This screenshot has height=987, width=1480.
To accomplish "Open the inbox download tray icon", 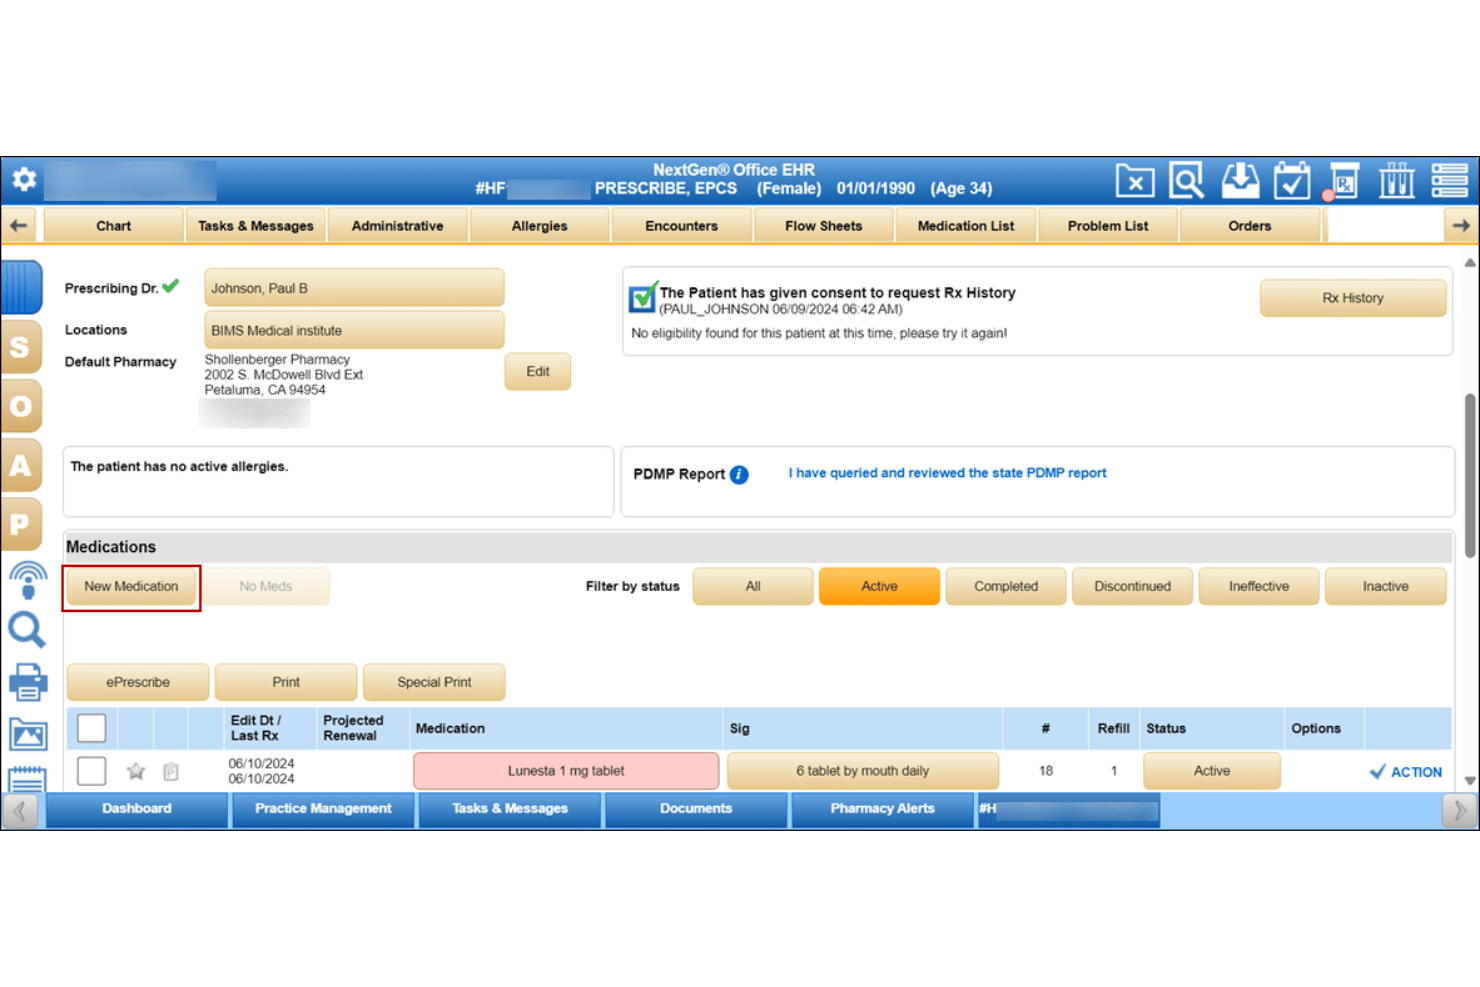I will pos(1240,181).
